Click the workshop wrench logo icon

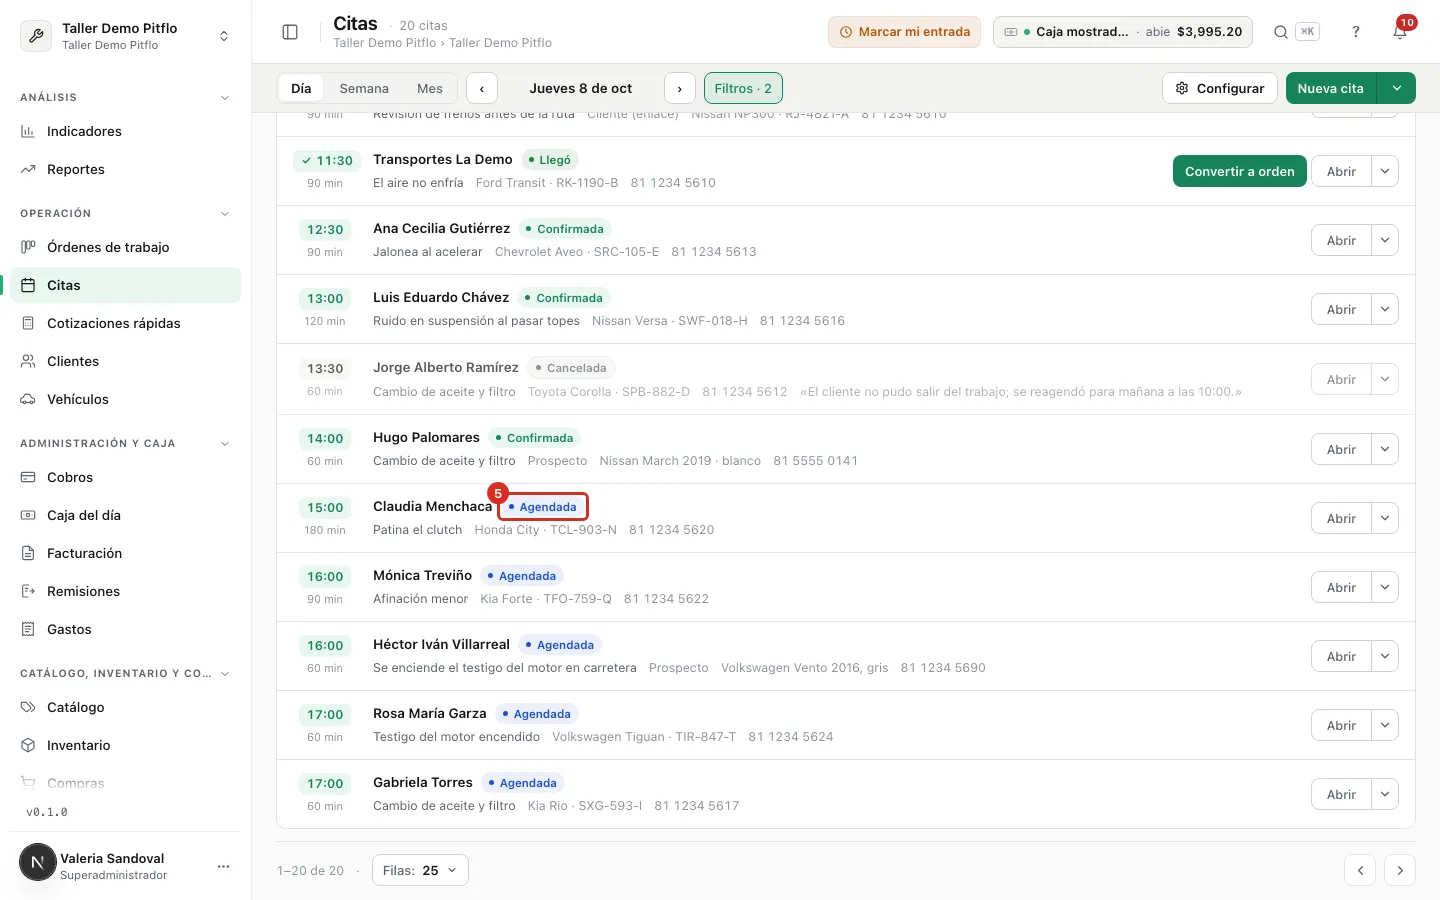coord(36,36)
